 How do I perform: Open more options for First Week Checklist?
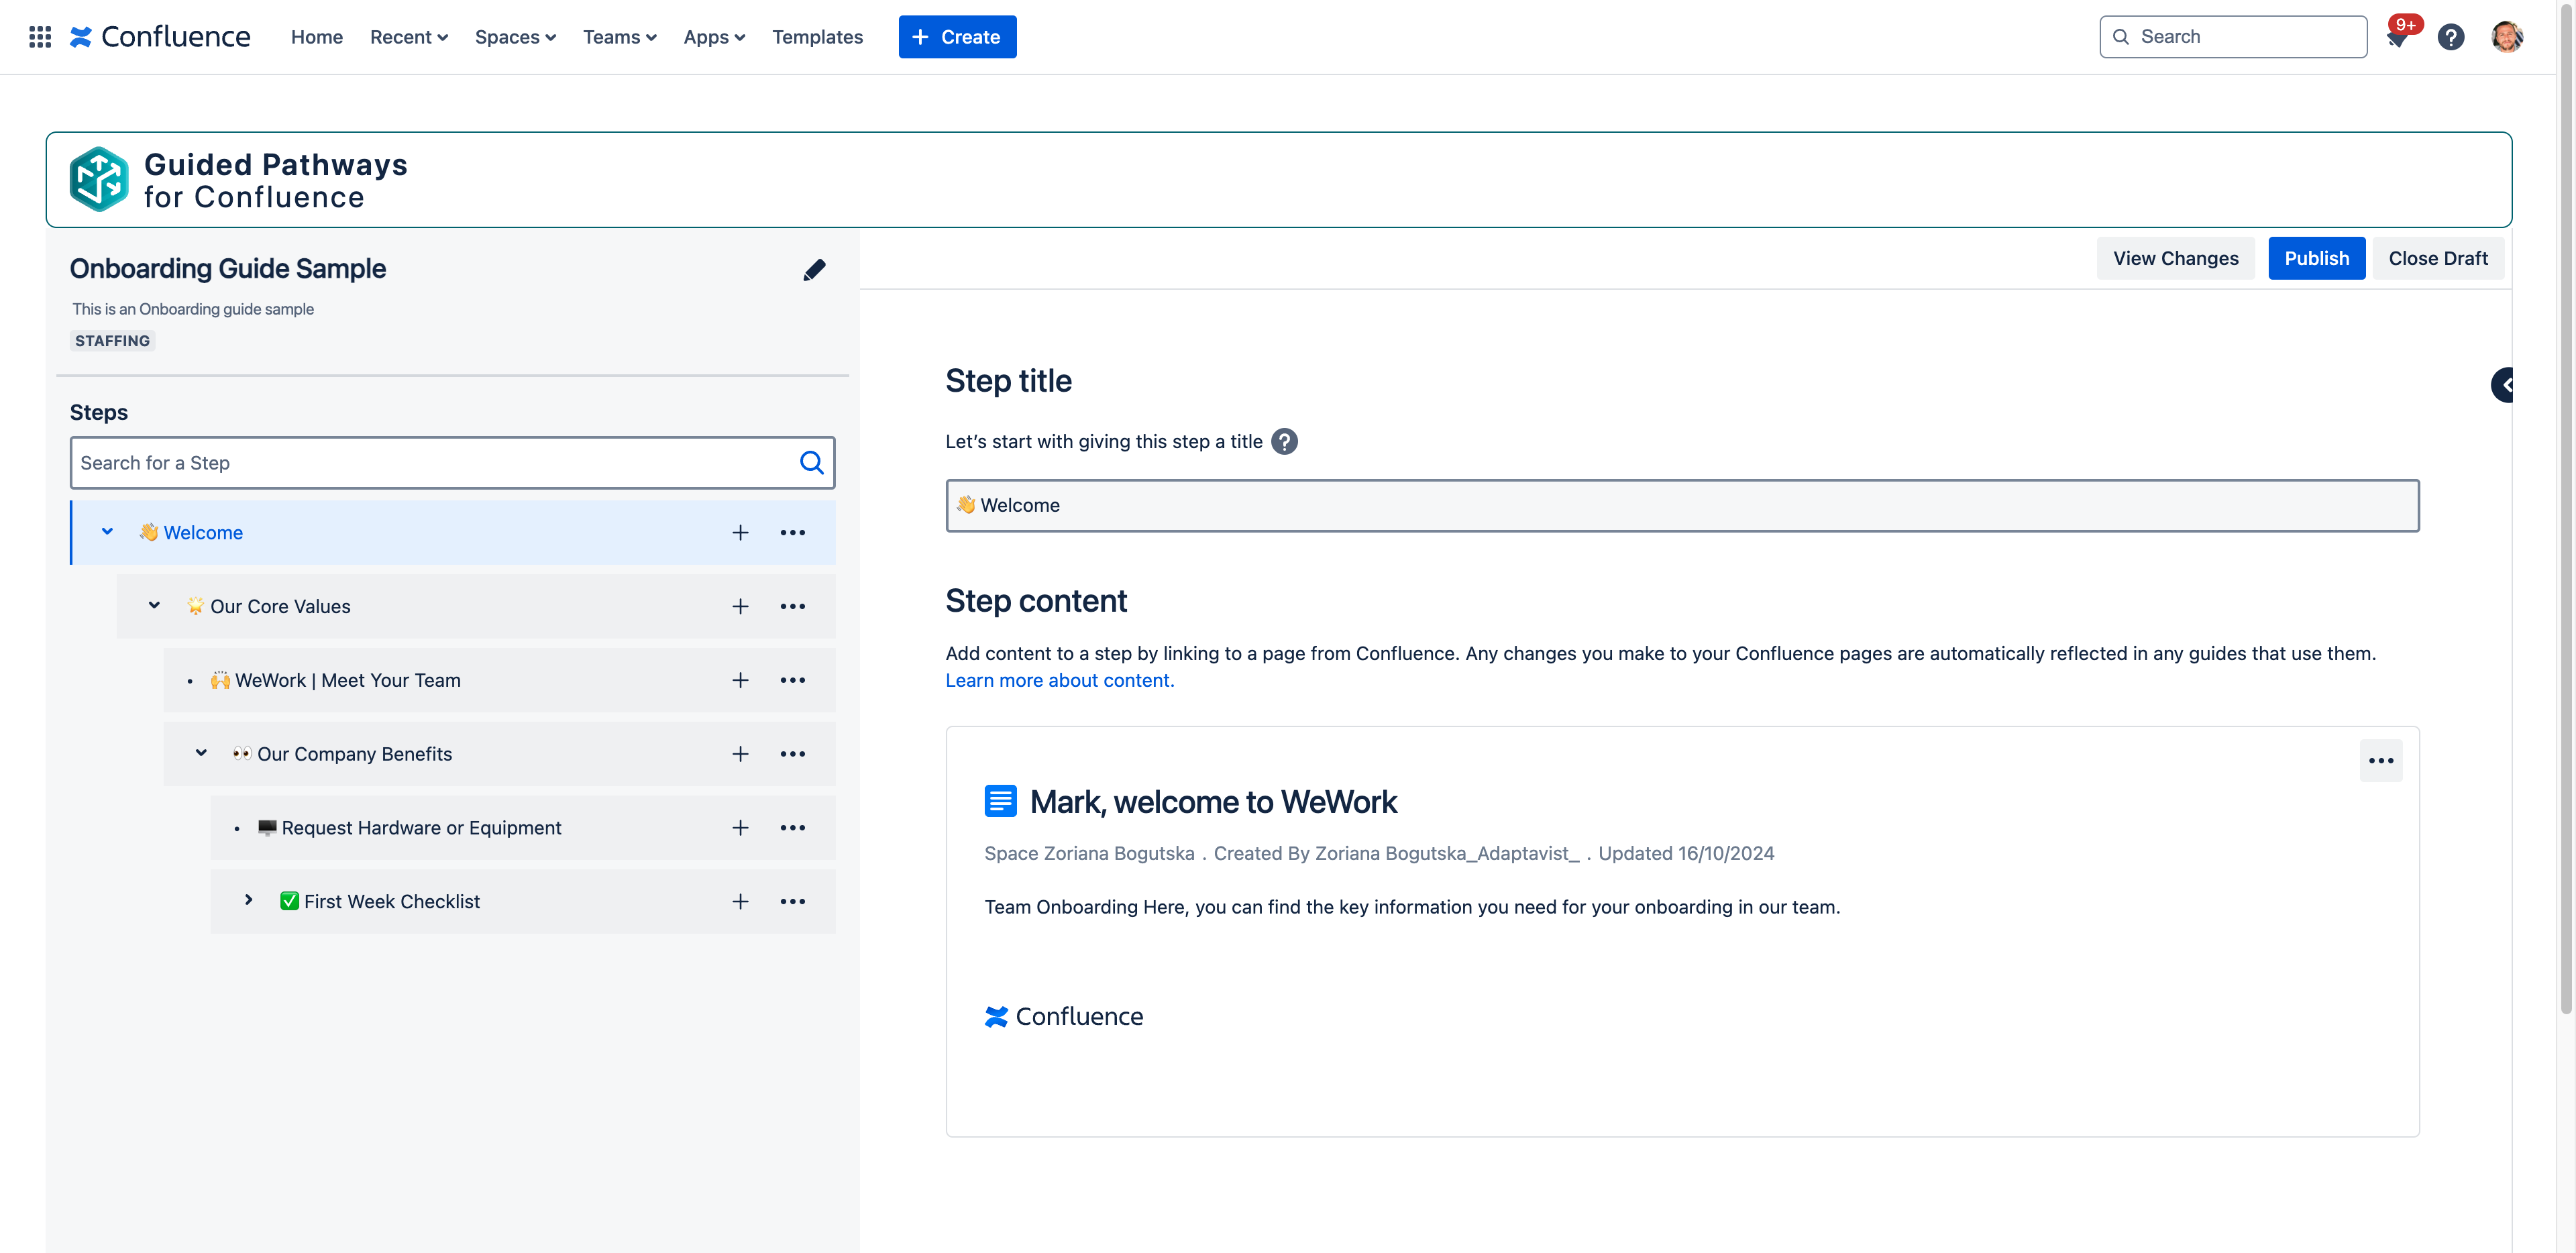tap(793, 902)
